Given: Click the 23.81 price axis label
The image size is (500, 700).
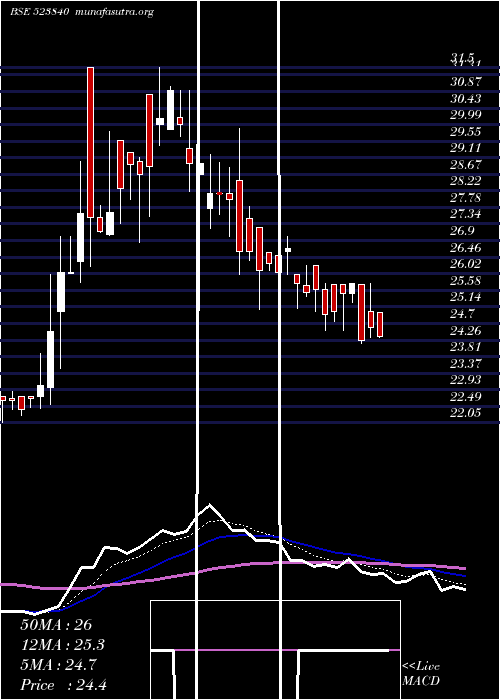Looking at the screenshot, I should coord(466,346).
